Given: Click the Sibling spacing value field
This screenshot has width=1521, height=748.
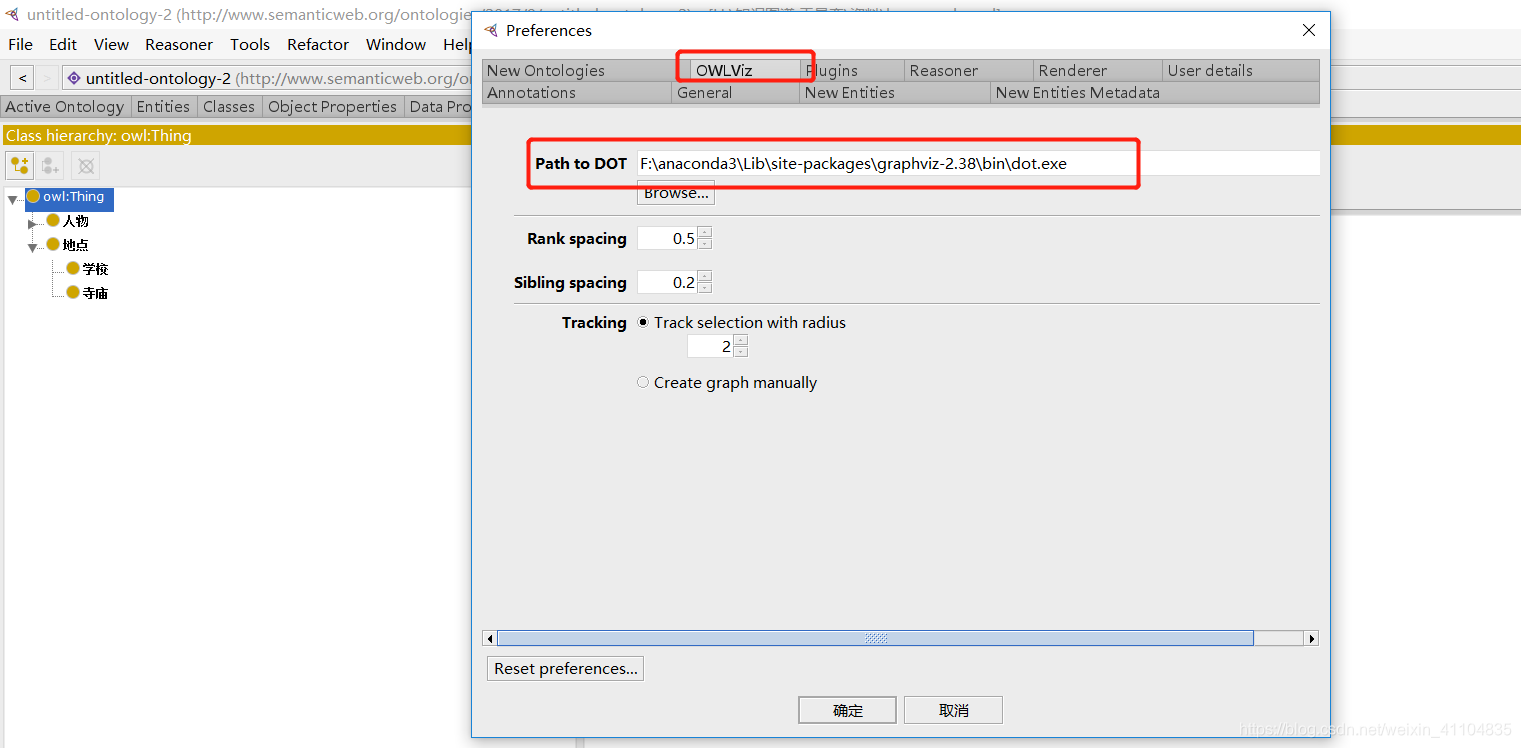Looking at the screenshot, I should pyautogui.click(x=667, y=282).
